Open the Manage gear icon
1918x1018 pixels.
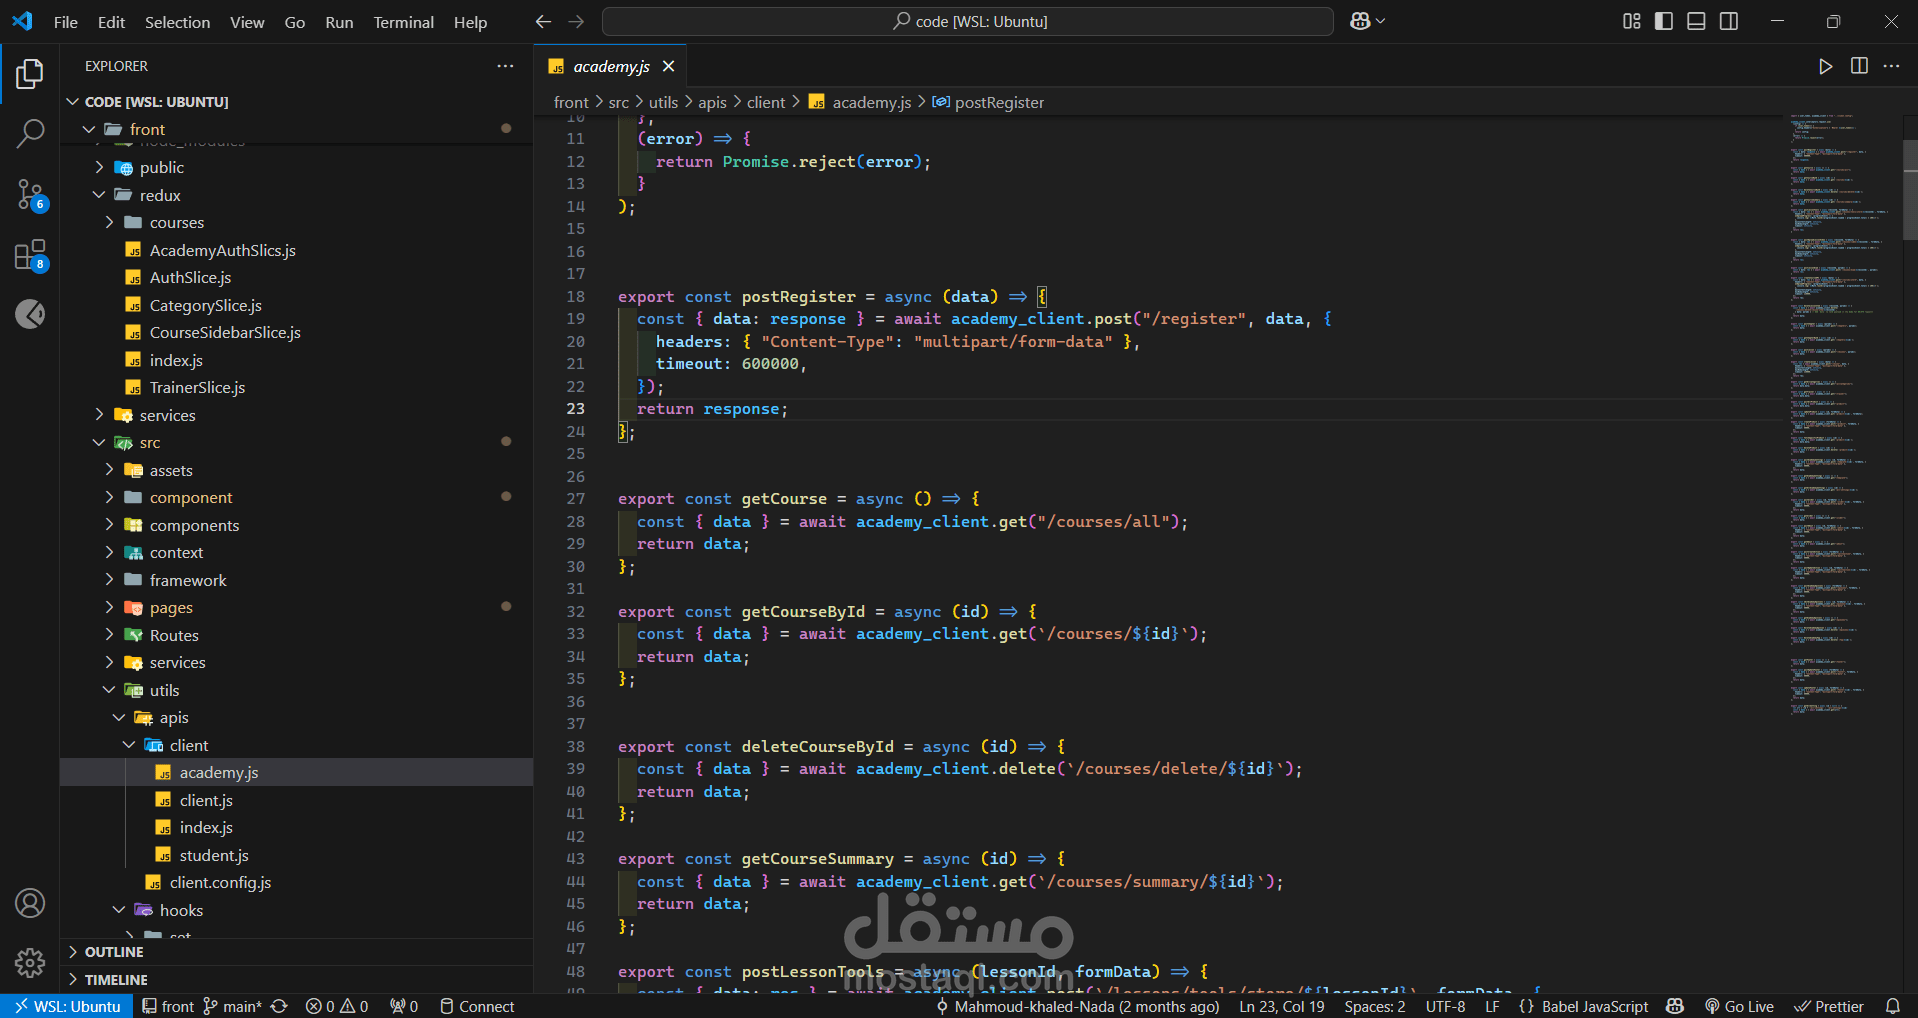pos(30,963)
